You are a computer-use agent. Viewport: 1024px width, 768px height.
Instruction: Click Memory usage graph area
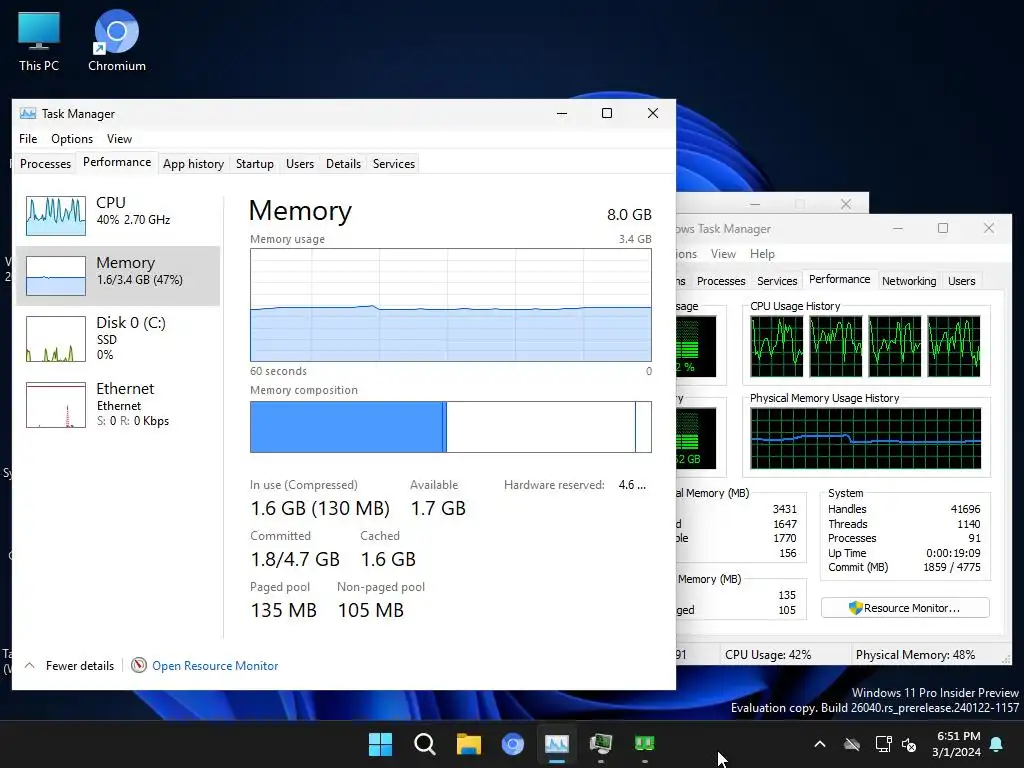coord(451,304)
